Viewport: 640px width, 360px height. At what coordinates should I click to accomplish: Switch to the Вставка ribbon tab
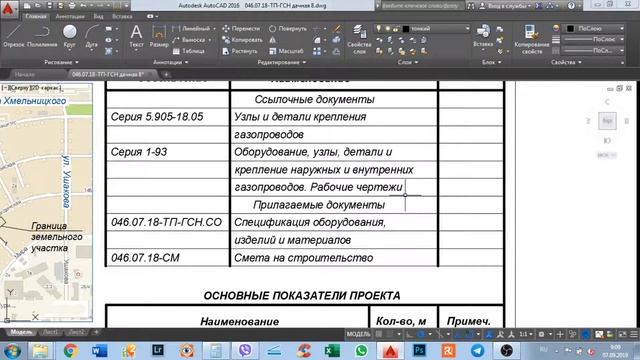(x=122, y=16)
